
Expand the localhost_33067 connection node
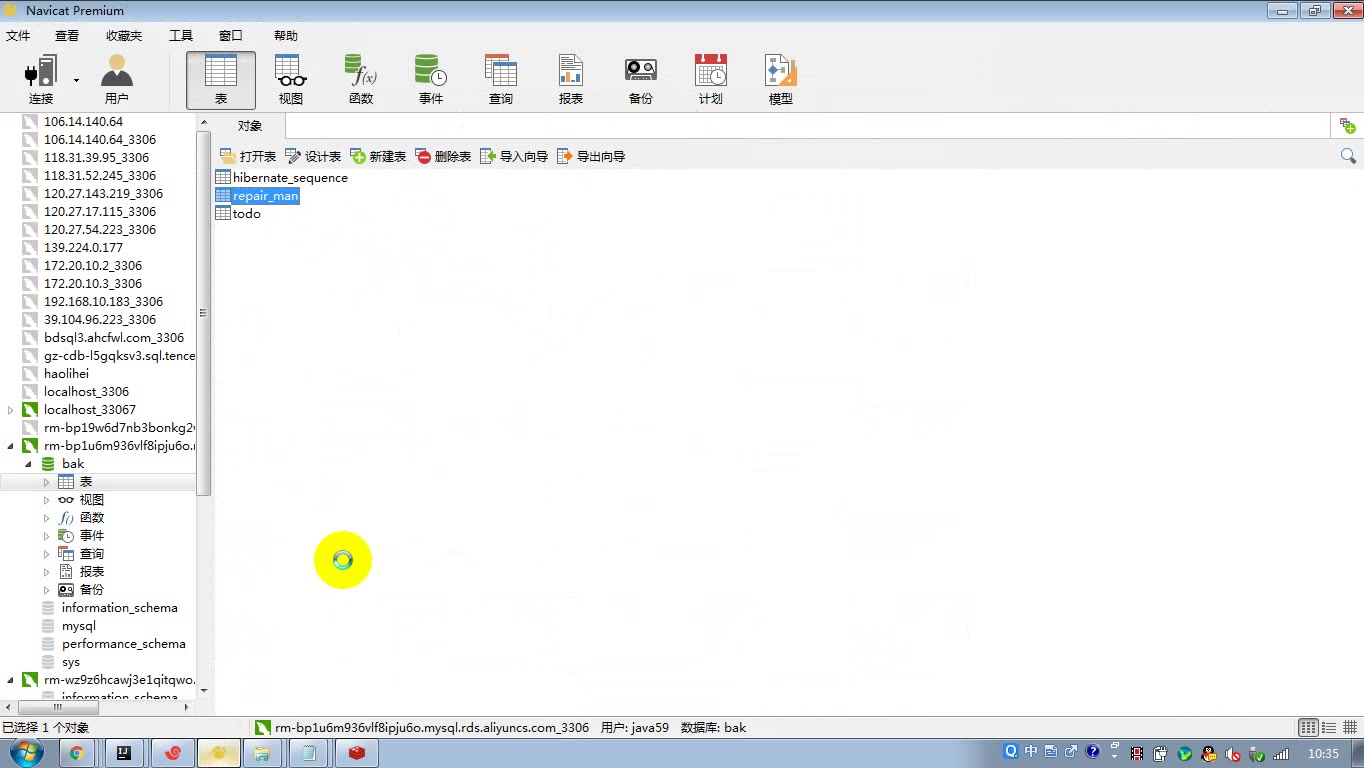[11, 410]
